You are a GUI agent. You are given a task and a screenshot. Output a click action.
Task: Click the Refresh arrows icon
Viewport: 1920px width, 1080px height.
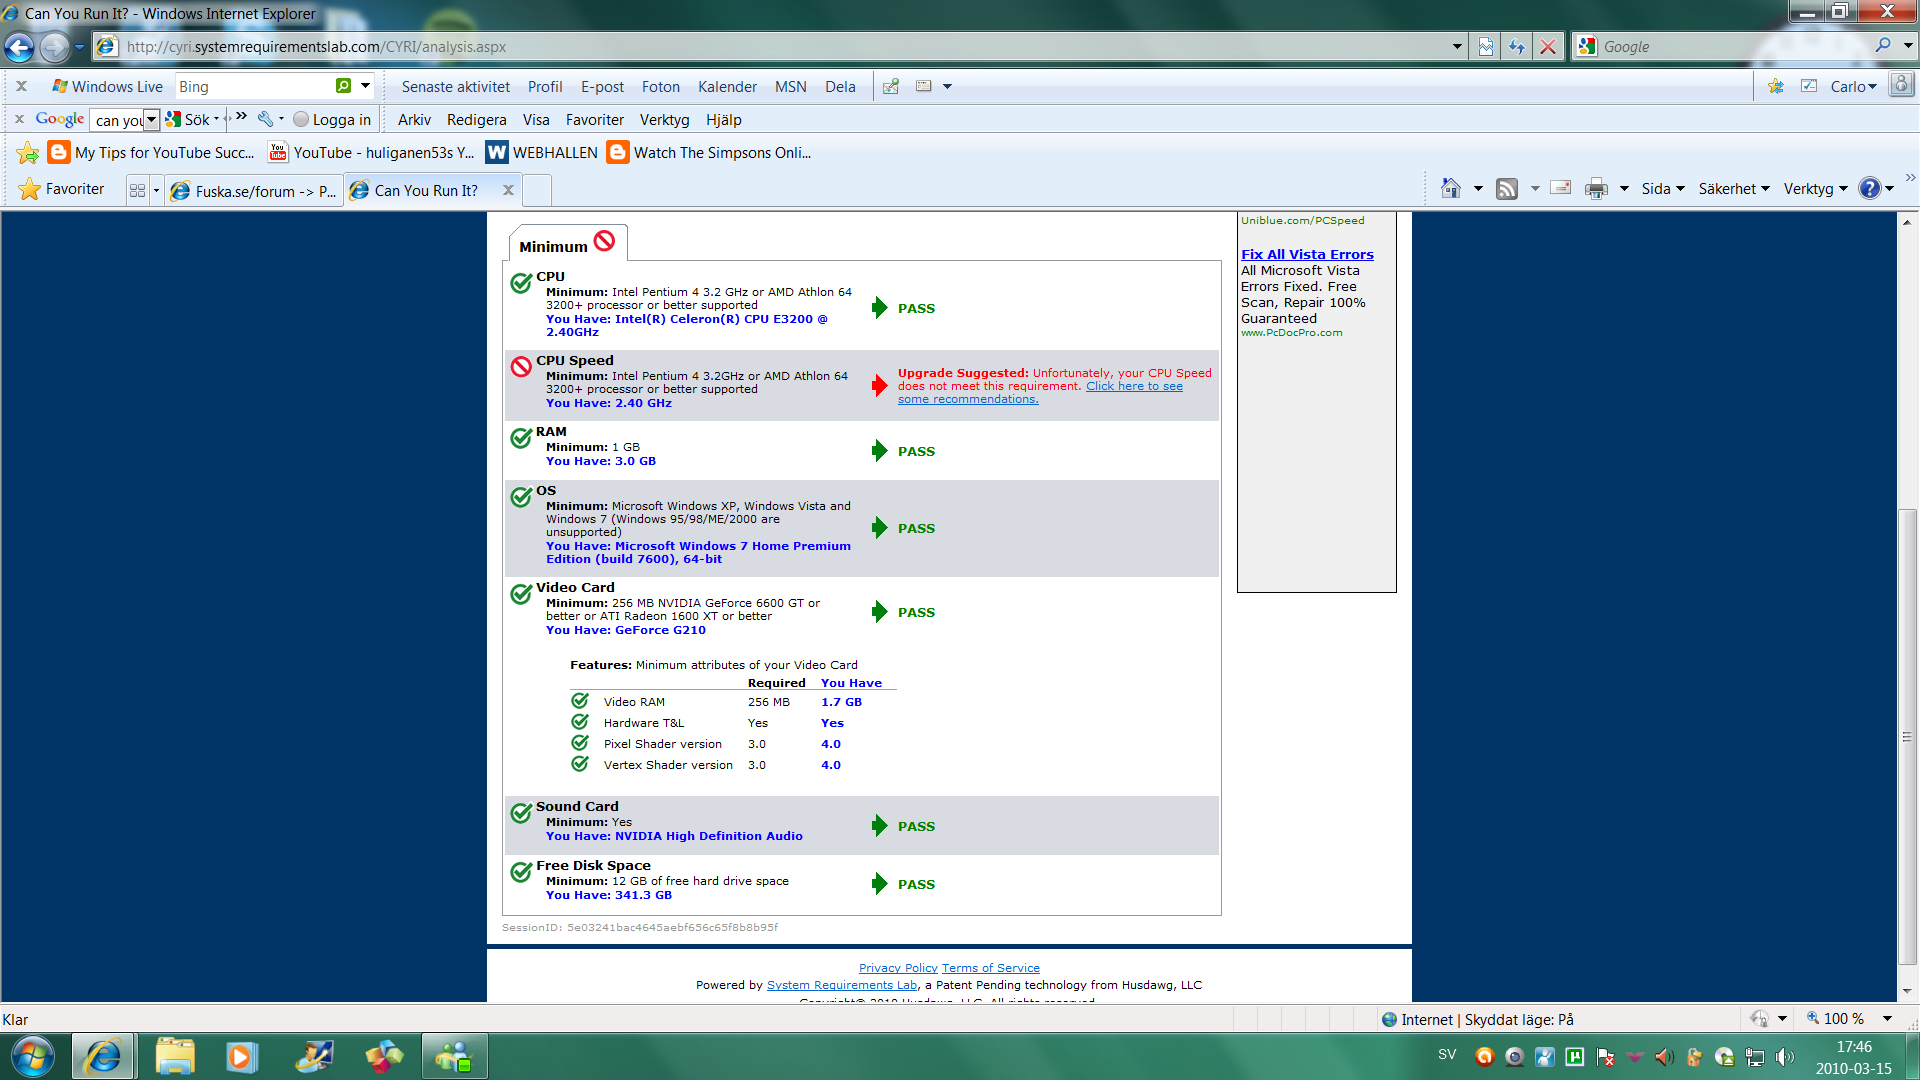click(1517, 47)
